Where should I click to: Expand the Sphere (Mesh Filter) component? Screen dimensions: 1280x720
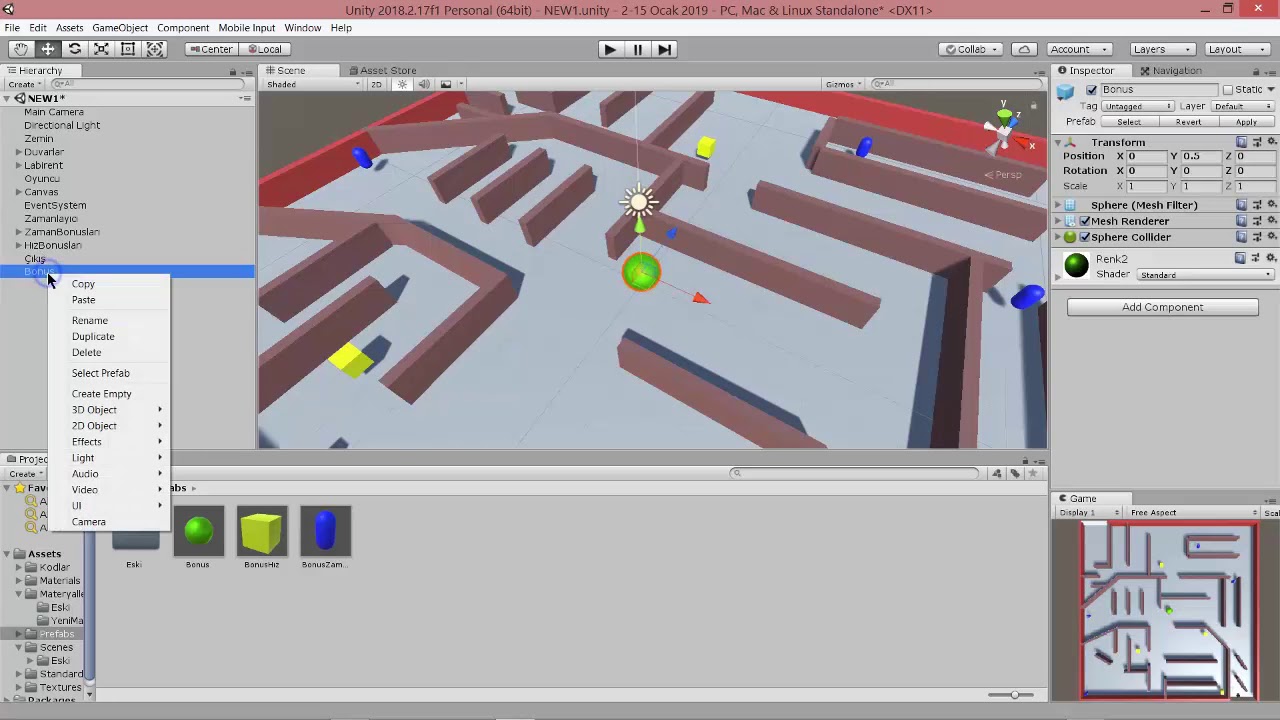click(x=1059, y=205)
